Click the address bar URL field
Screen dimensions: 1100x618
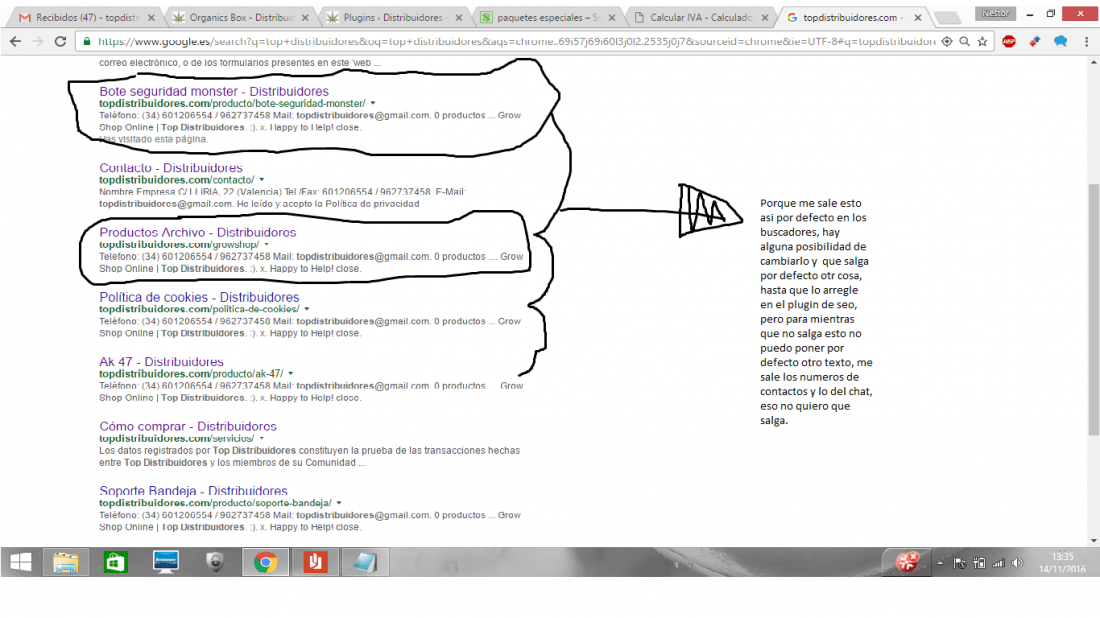coord(516,41)
